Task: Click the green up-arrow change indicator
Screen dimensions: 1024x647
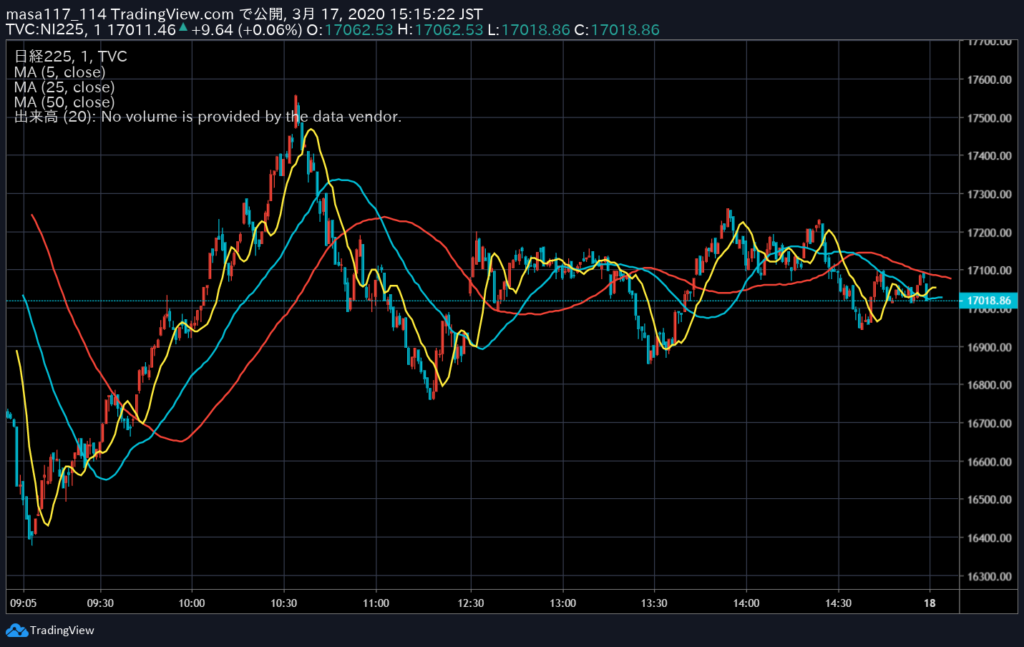Action: pos(183,27)
